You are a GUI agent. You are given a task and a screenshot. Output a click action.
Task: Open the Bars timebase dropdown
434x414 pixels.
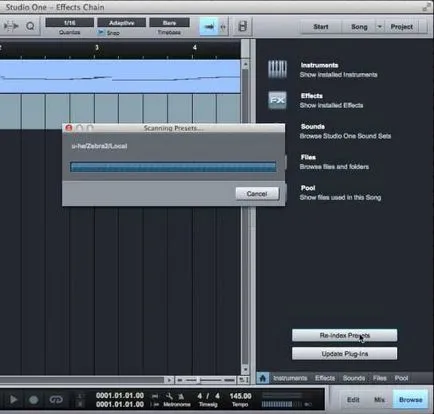169,23
